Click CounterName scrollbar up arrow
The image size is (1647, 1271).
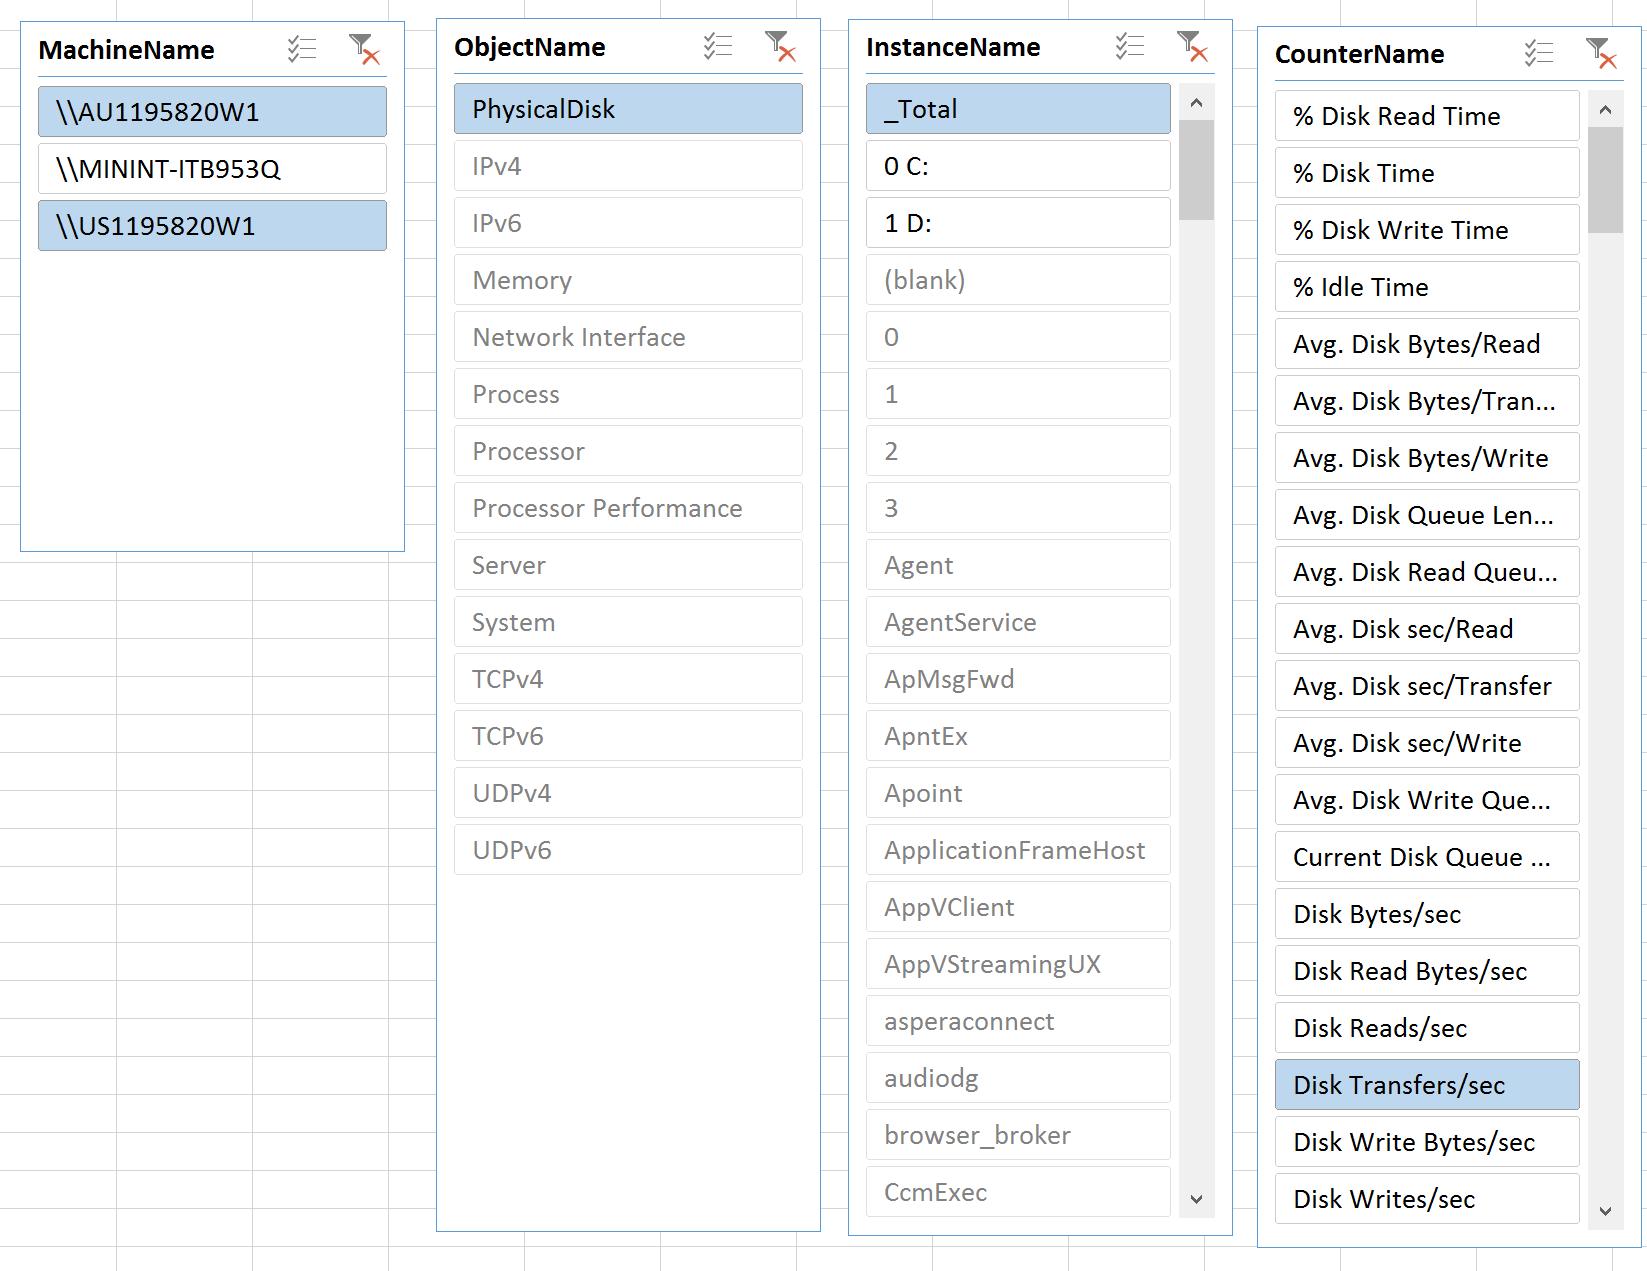pos(1605,109)
